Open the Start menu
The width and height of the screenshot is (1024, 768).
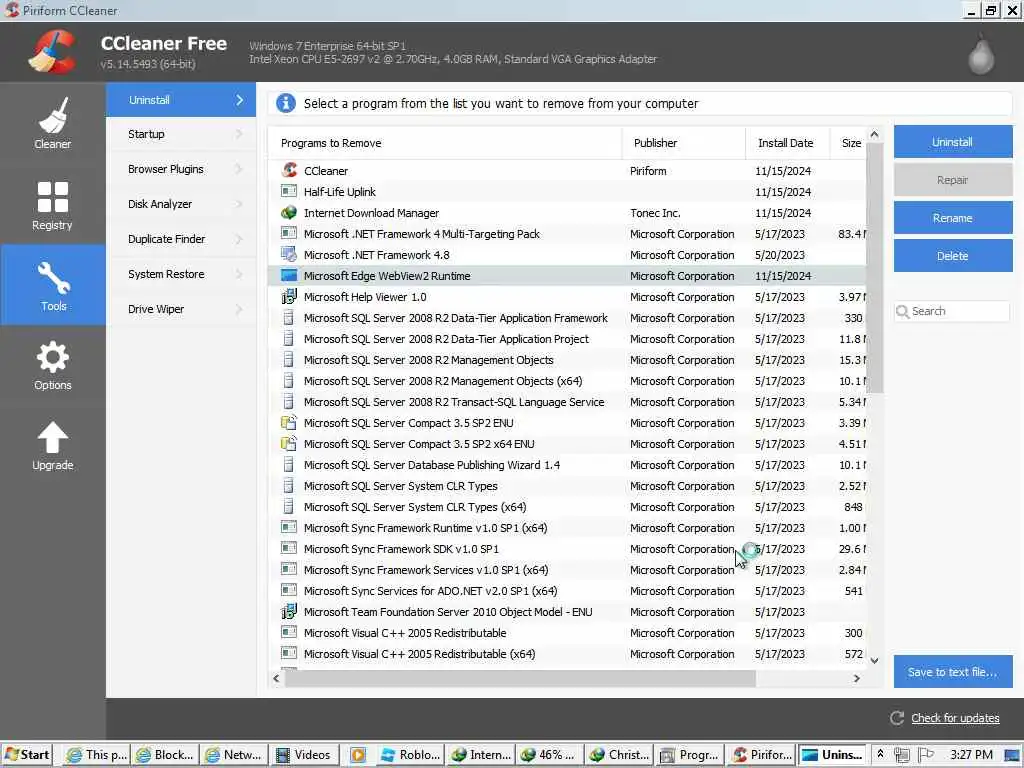[27, 755]
